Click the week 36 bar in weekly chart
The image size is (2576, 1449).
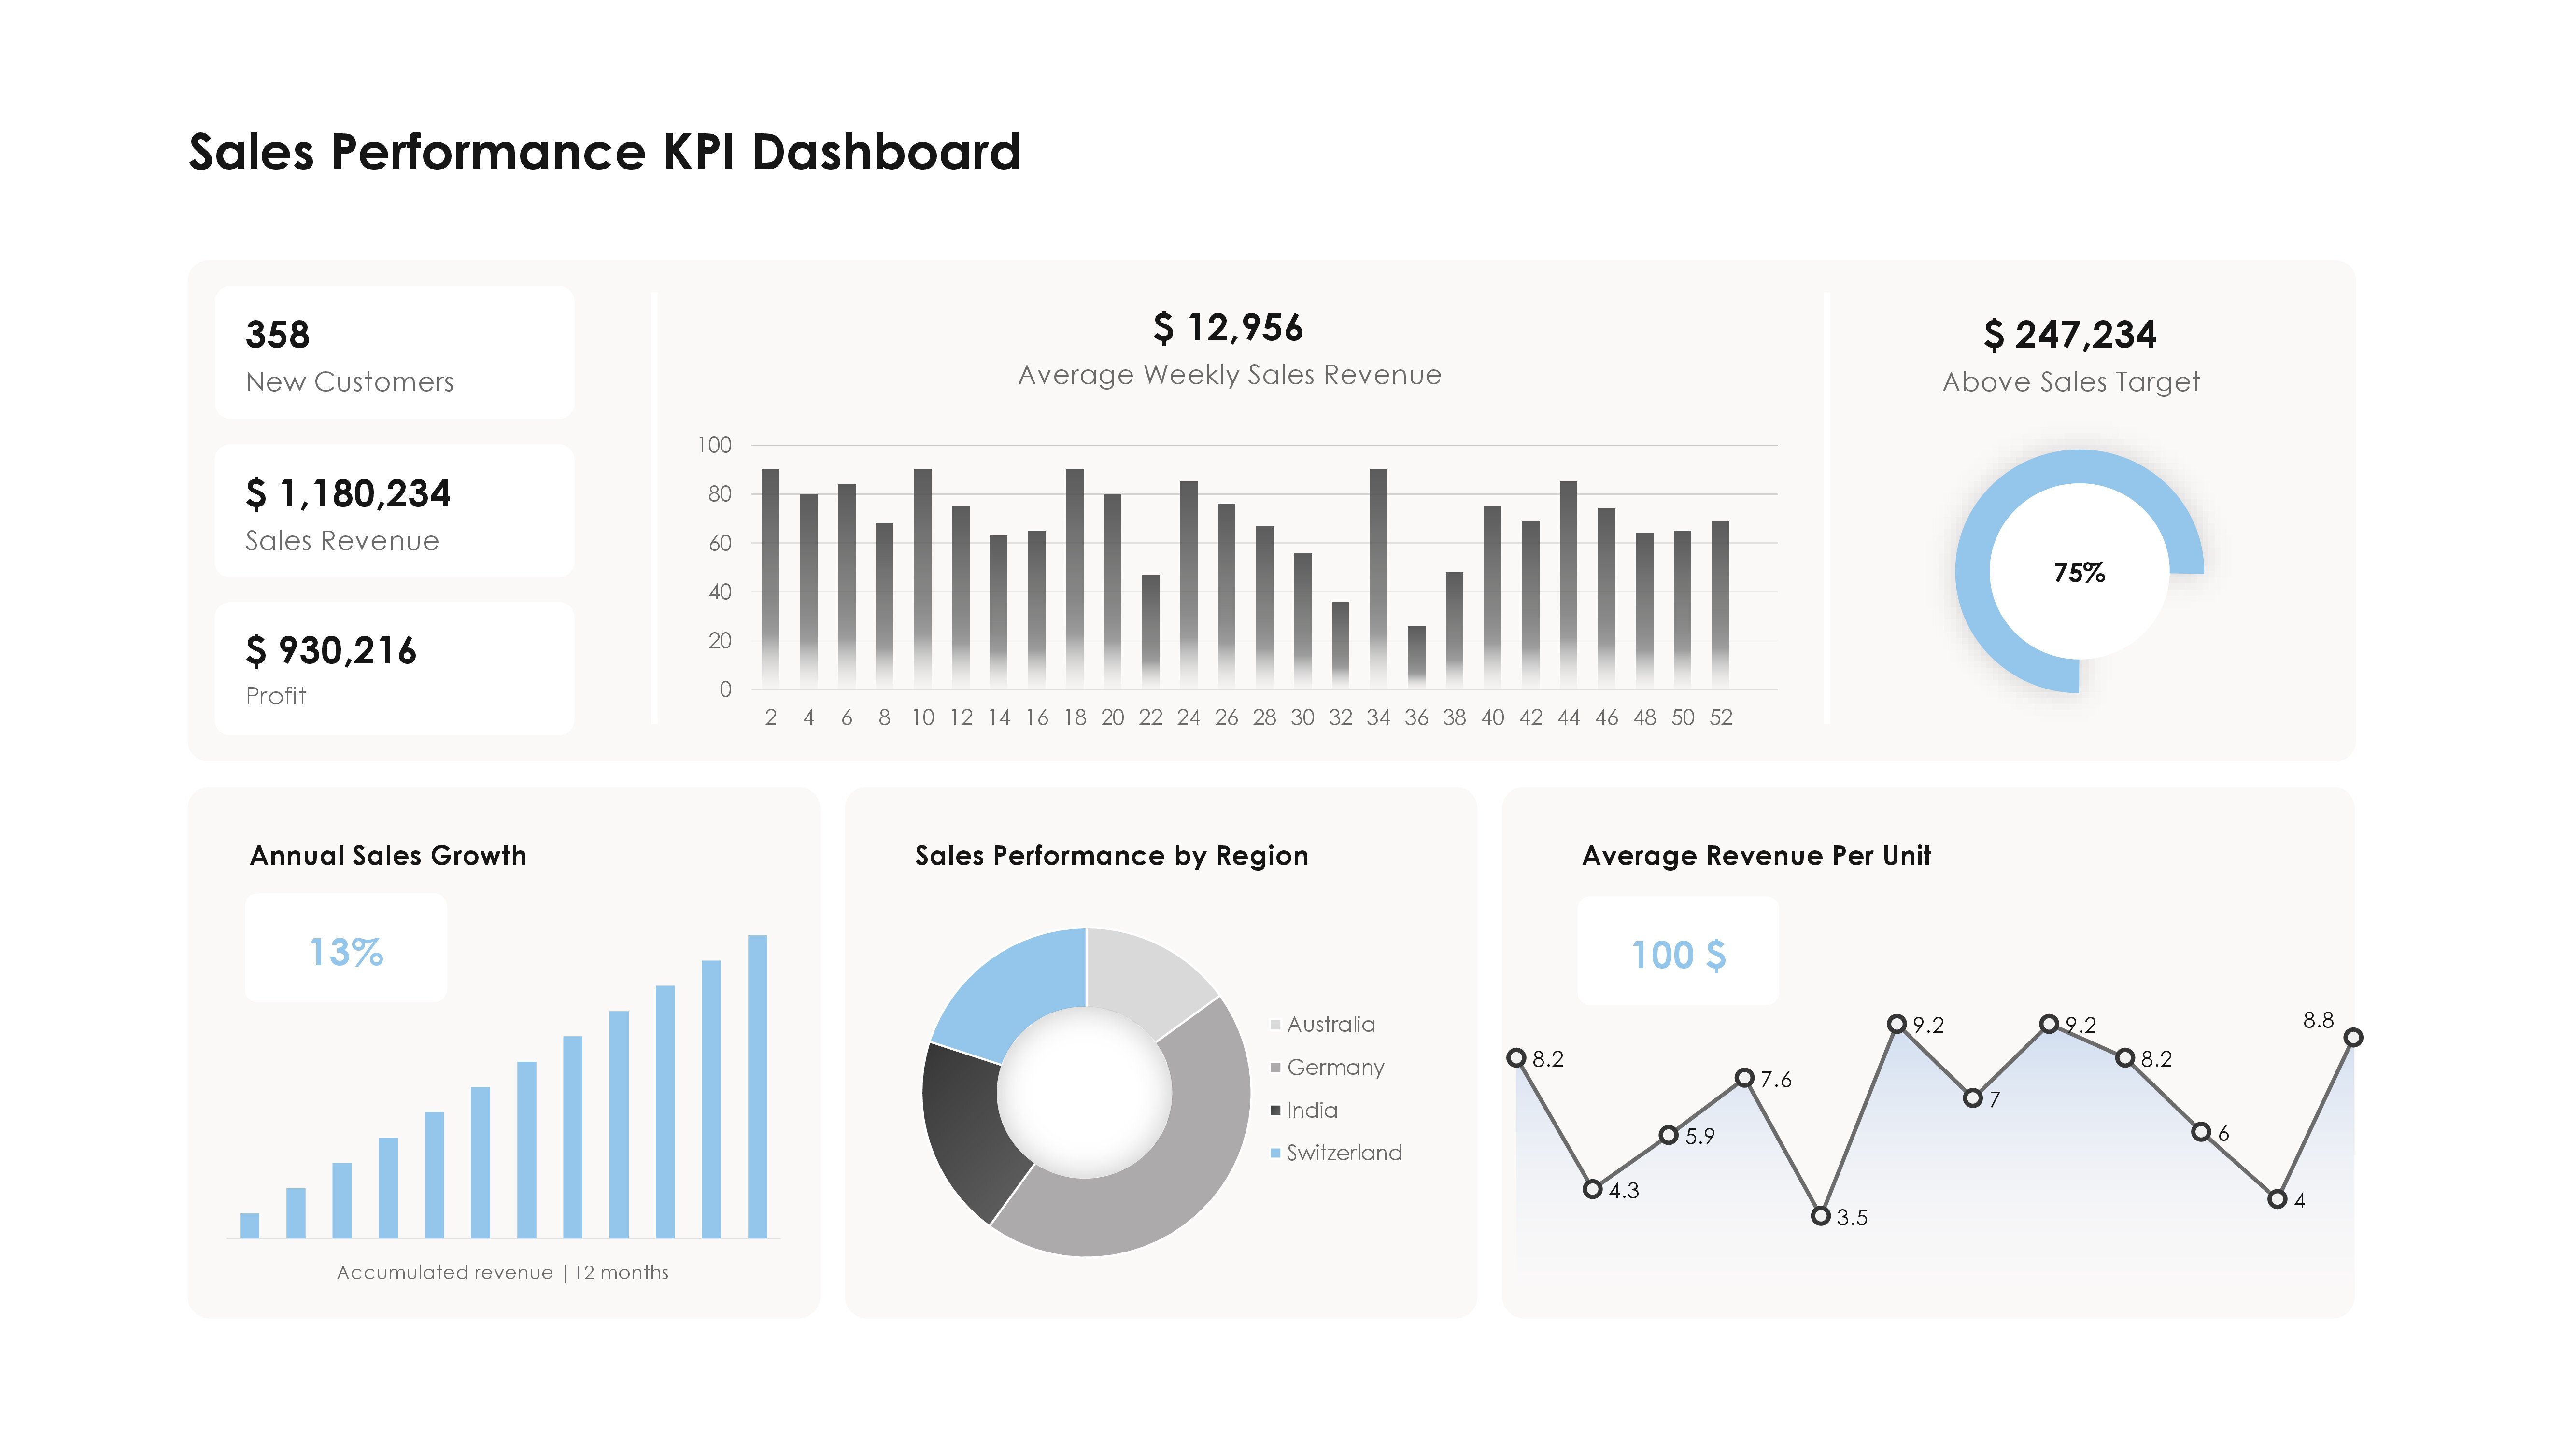(x=1417, y=657)
